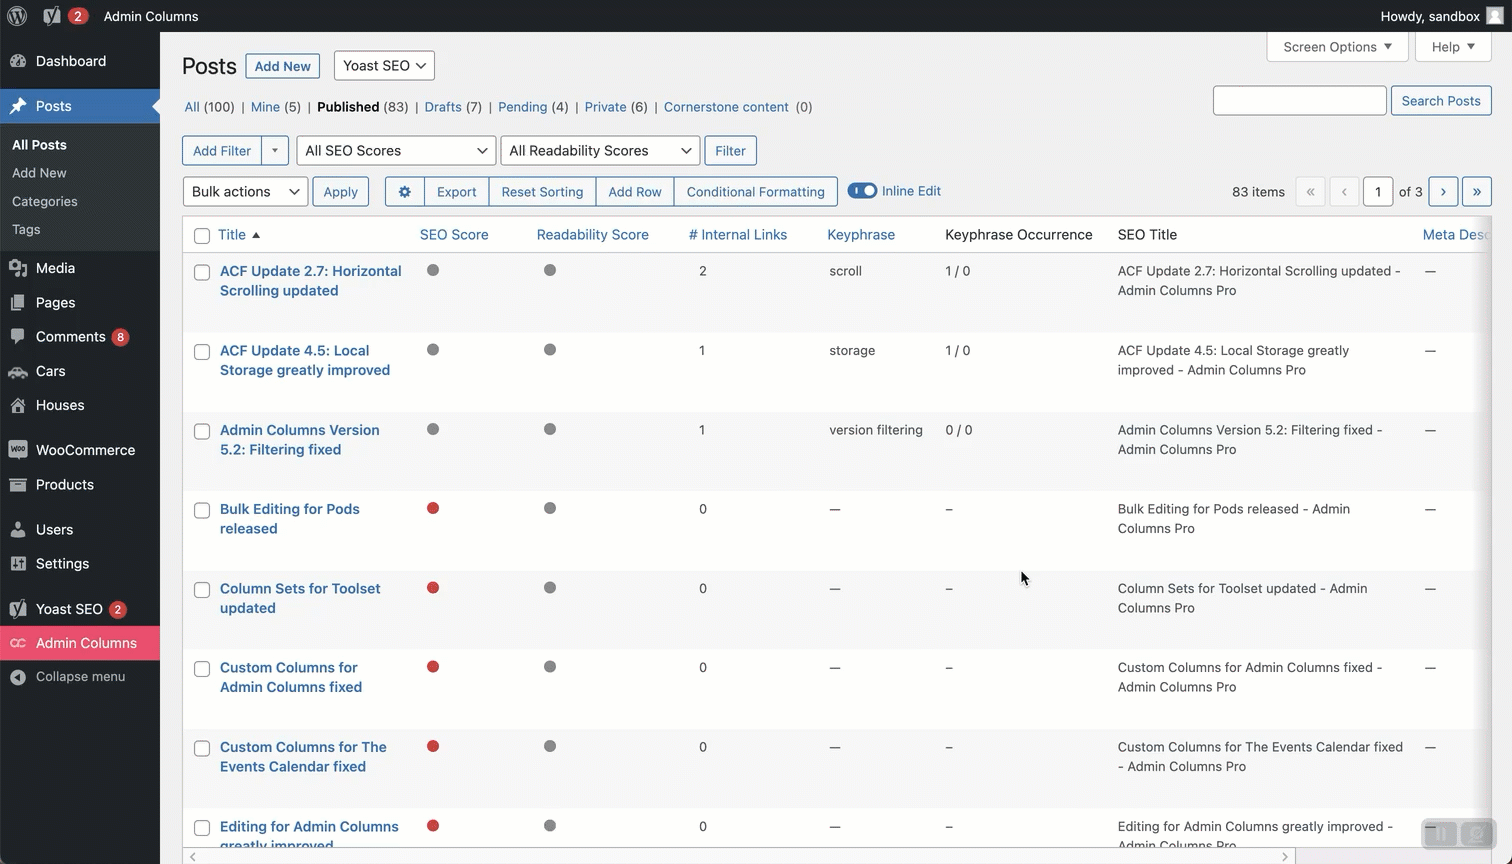This screenshot has width=1512, height=864.
Task: Collapse the admin sidebar menu
Action: pos(80,677)
